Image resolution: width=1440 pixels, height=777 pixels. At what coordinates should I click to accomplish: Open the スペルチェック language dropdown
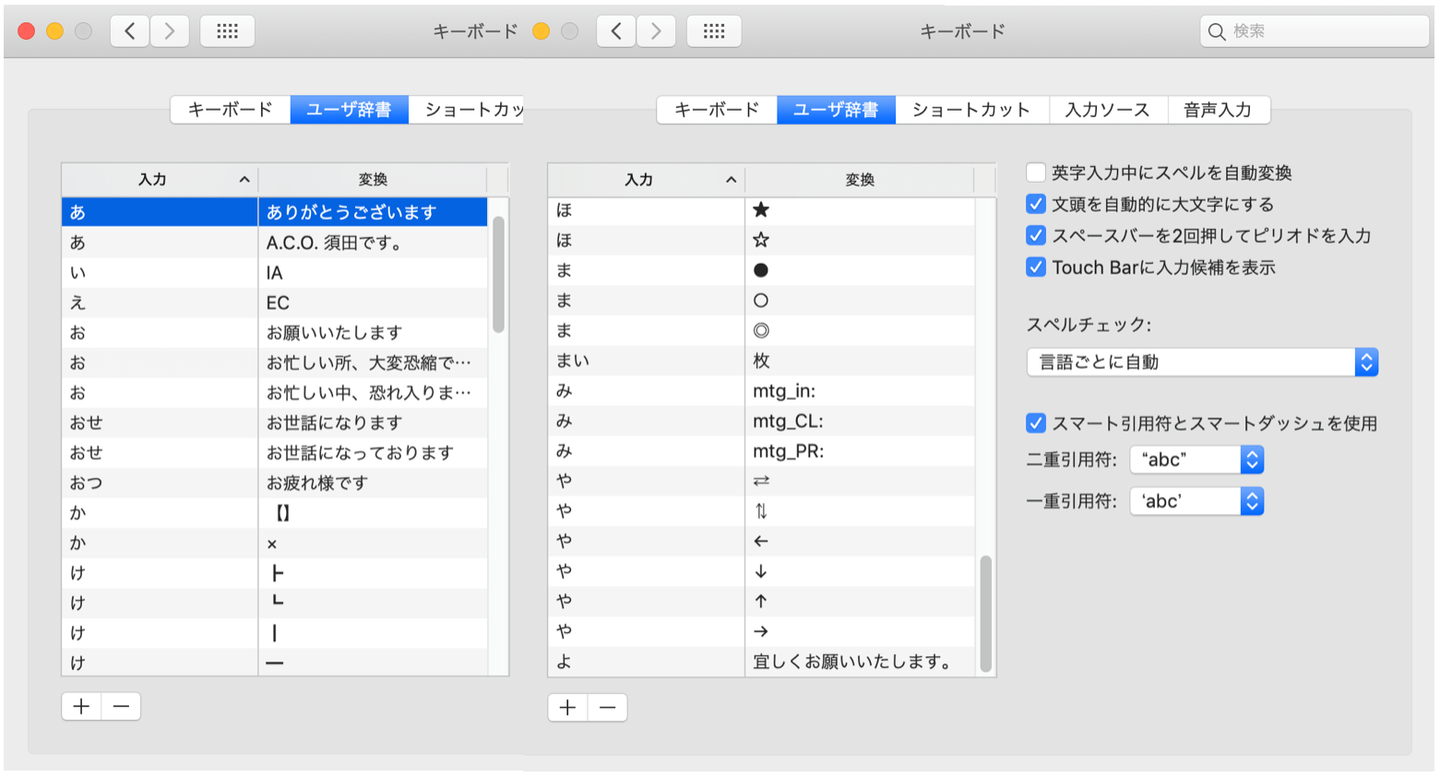click(1202, 362)
